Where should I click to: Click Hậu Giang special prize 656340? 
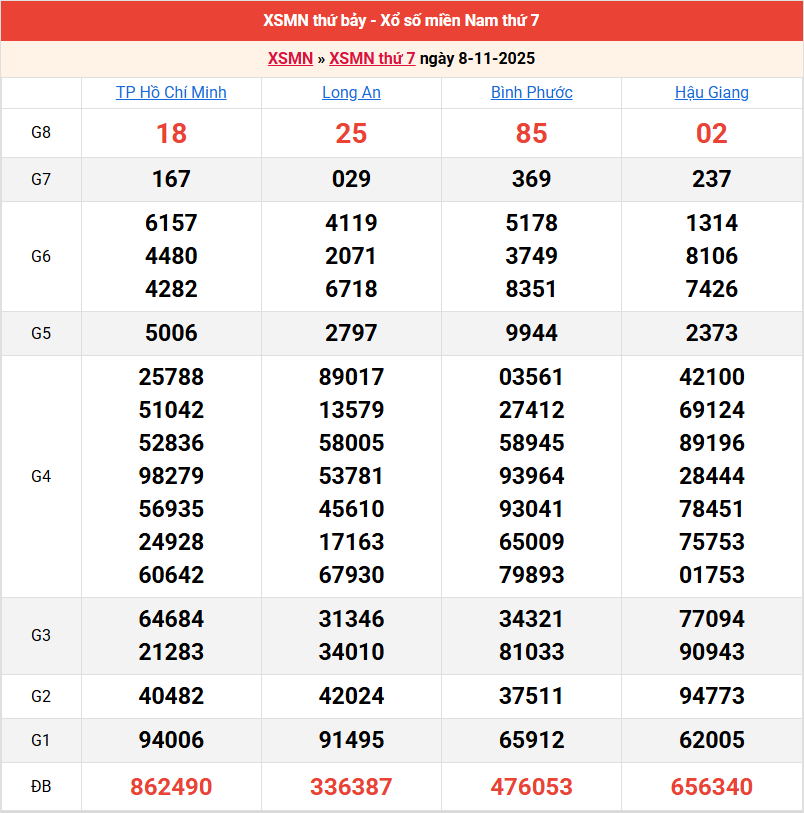pos(711,787)
